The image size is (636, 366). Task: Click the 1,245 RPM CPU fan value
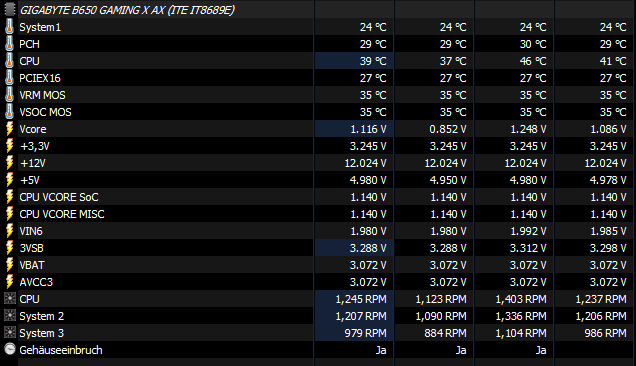tap(361, 299)
